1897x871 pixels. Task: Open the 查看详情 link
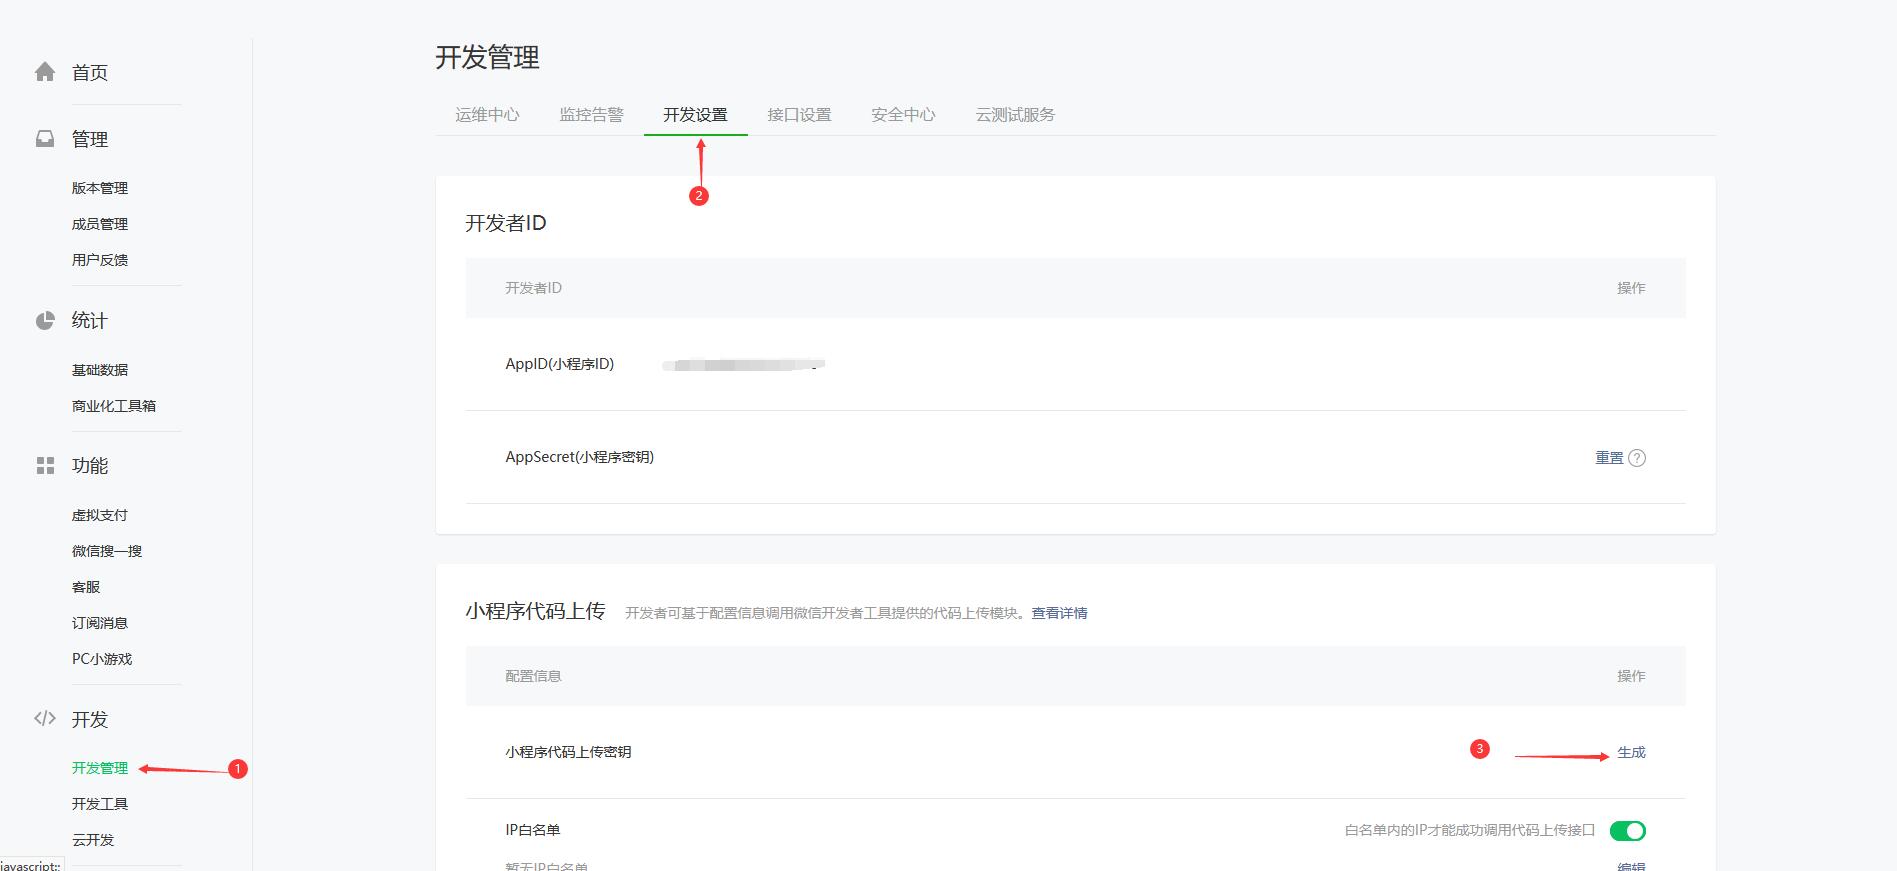1059,613
